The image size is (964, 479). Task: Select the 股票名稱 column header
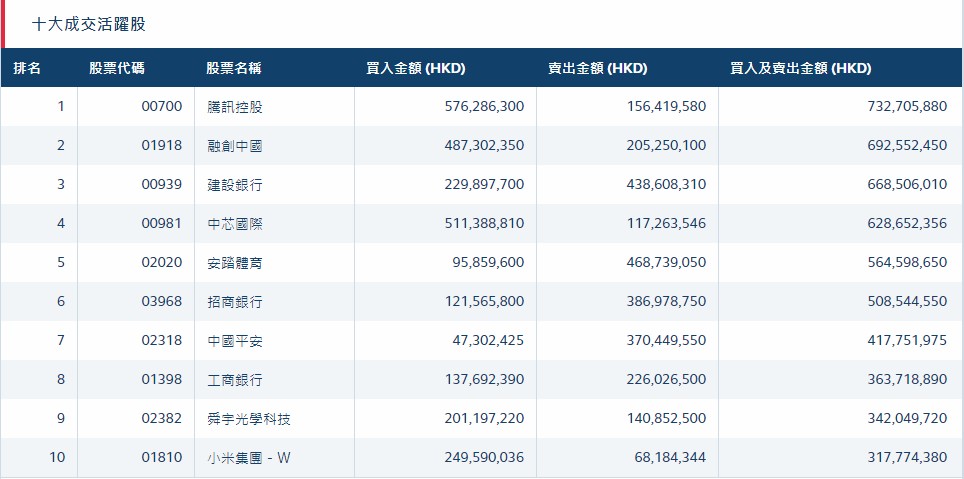234,69
